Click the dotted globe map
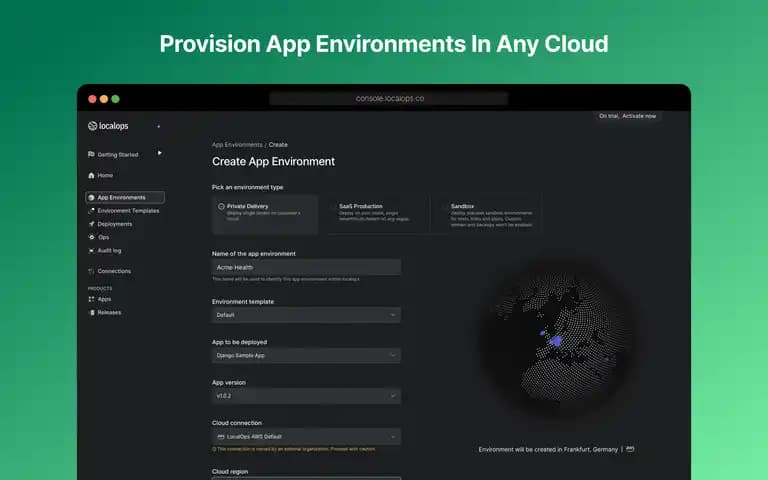The height and width of the screenshot is (480, 768). pos(558,339)
